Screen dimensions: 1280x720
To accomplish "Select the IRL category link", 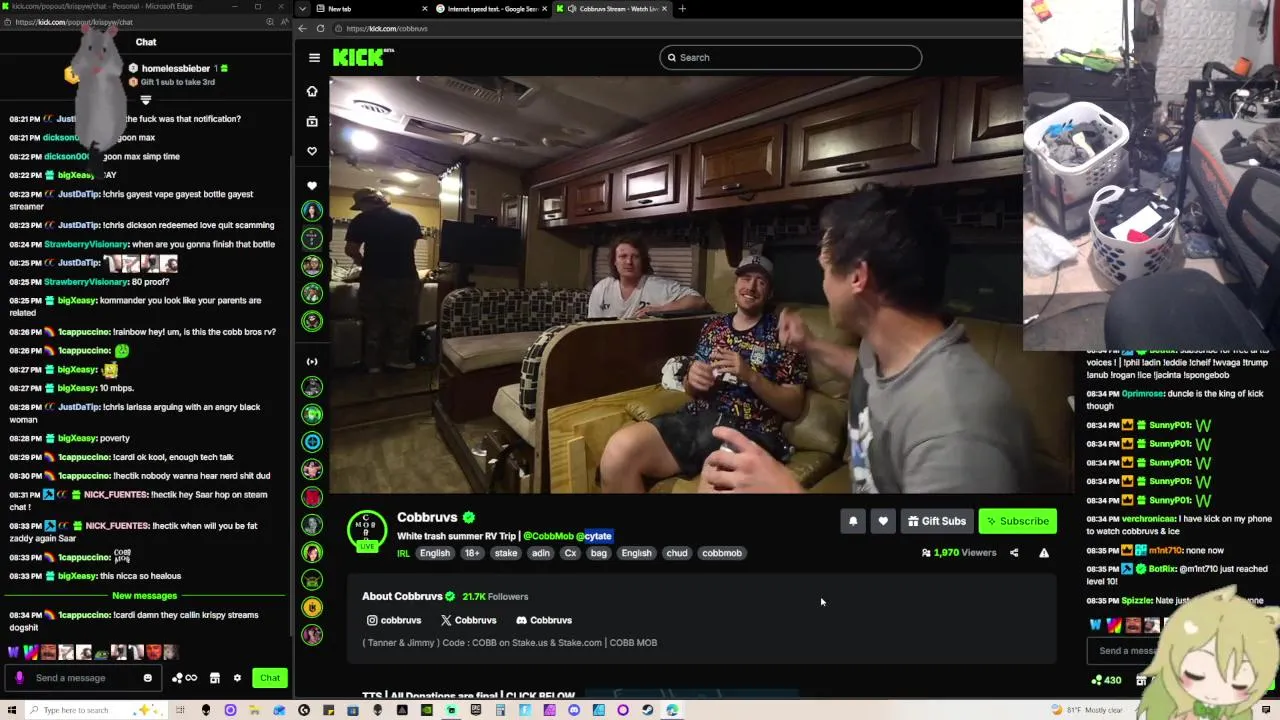I will pos(403,553).
